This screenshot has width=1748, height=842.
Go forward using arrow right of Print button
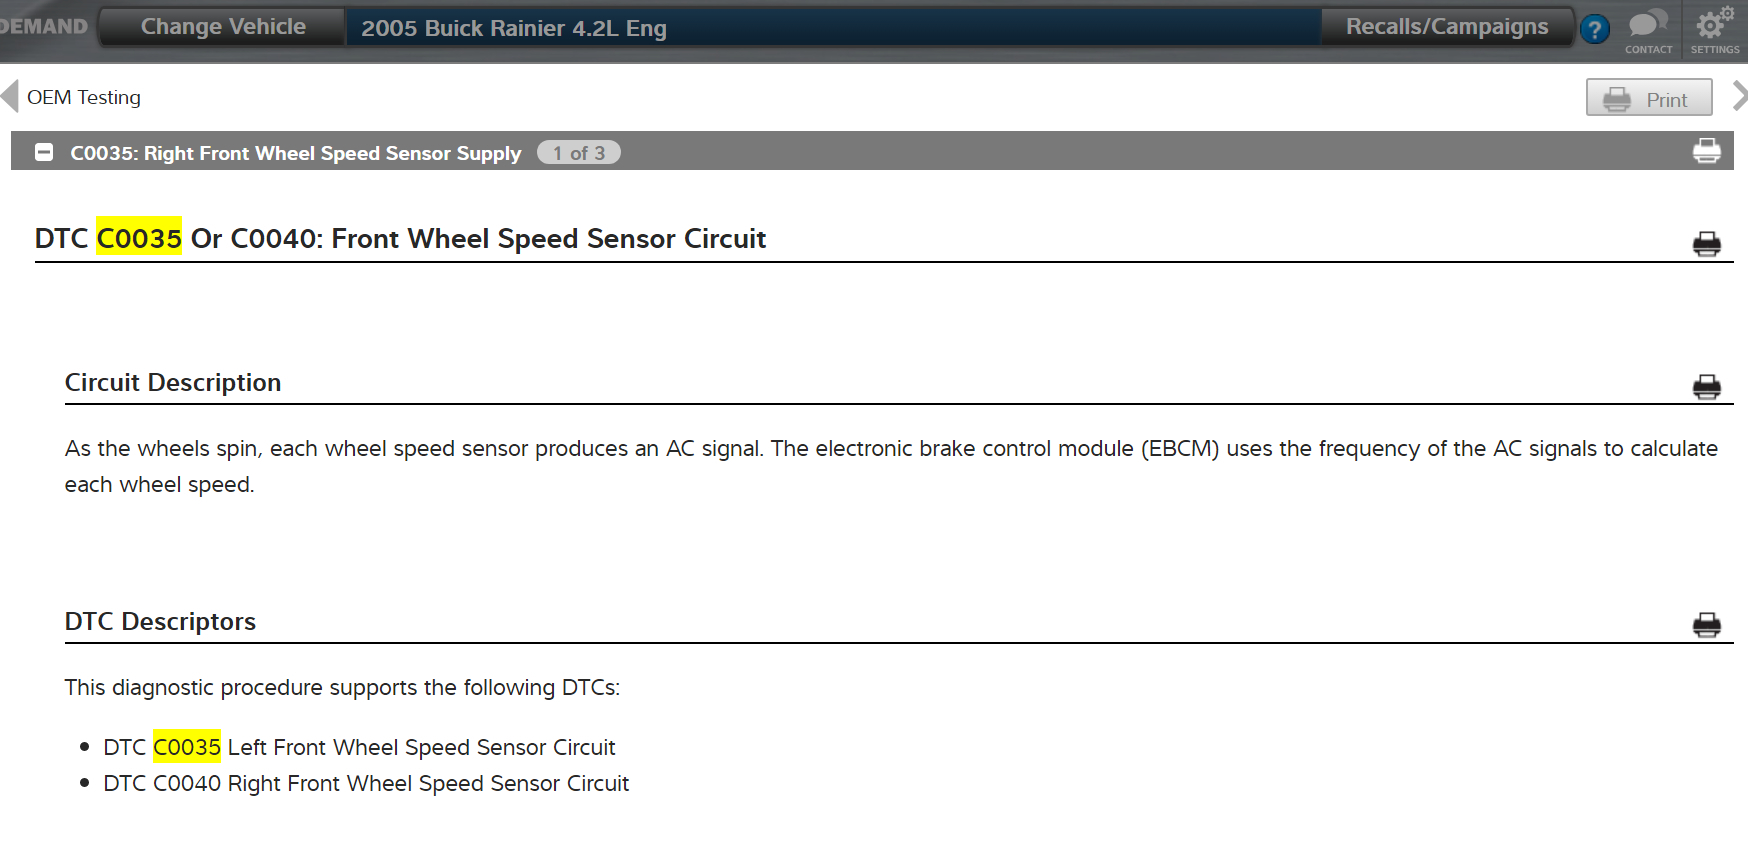pos(1740,96)
